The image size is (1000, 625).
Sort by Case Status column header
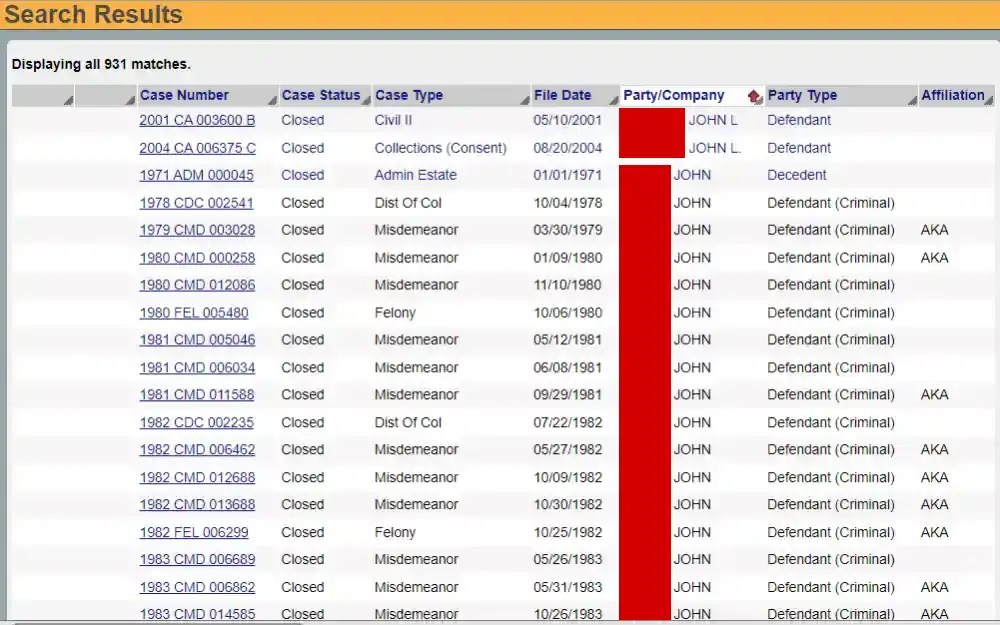click(321, 95)
